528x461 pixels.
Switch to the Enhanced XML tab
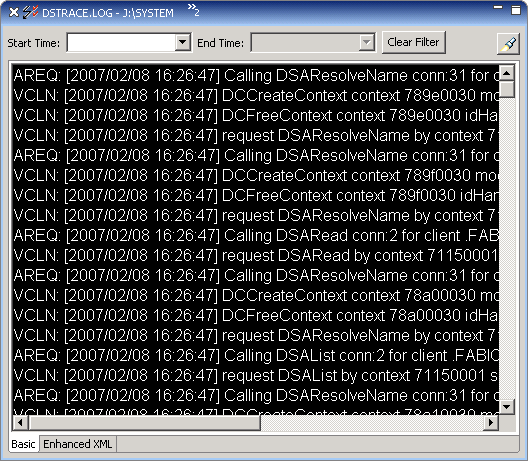pos(77,444)
